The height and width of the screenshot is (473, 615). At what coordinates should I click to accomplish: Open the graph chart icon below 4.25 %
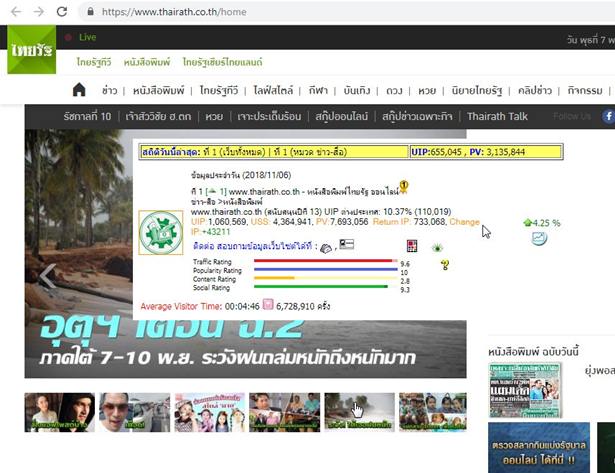(x=539, y=238)
